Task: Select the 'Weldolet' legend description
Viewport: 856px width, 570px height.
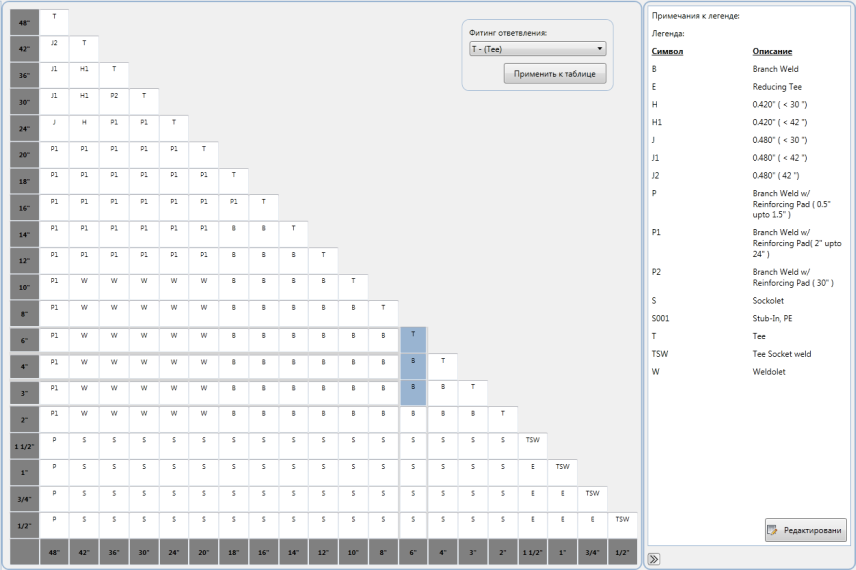Action: [769, 372]
